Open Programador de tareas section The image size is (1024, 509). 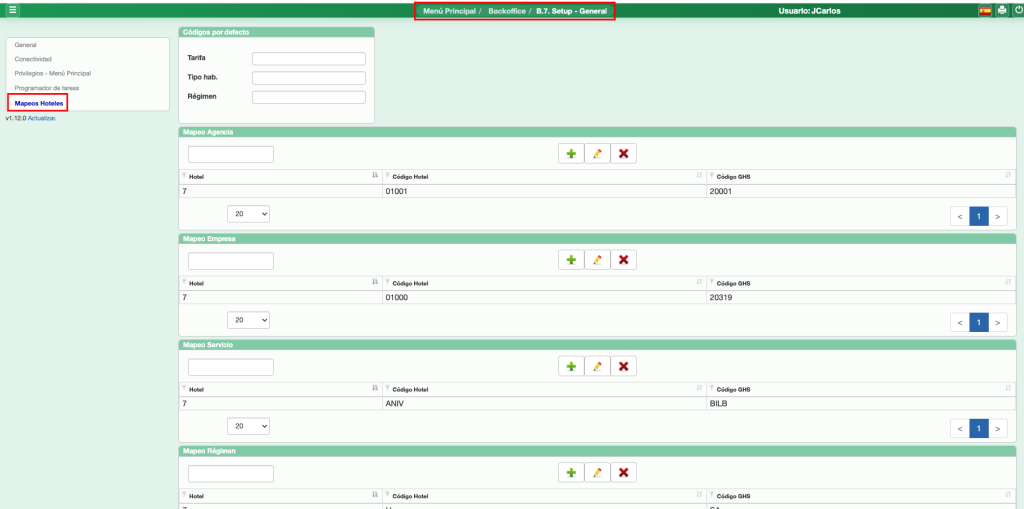coord(47,88)
